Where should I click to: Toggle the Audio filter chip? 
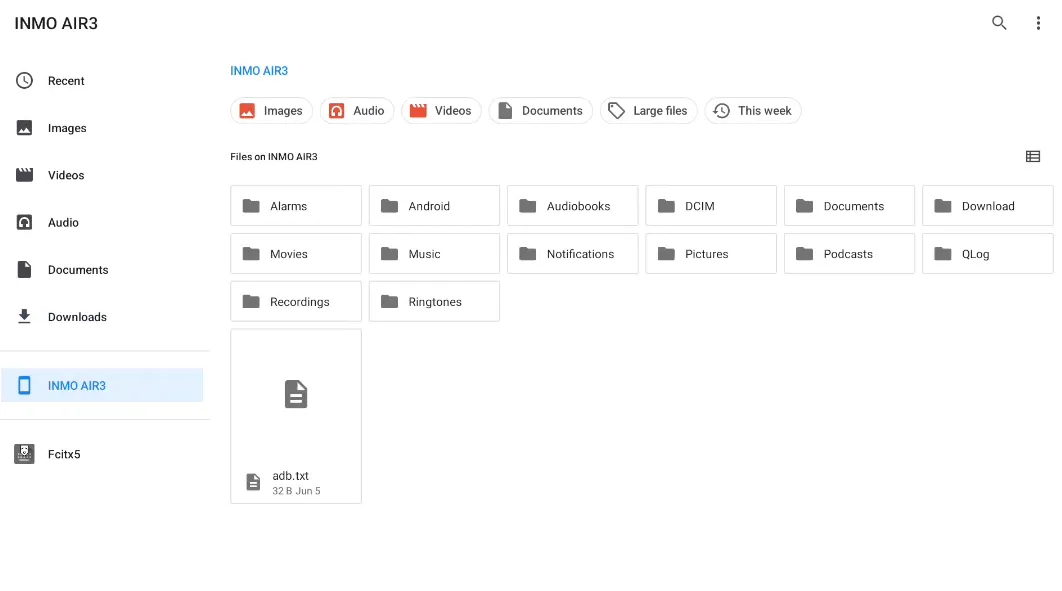tap(357, 111)
